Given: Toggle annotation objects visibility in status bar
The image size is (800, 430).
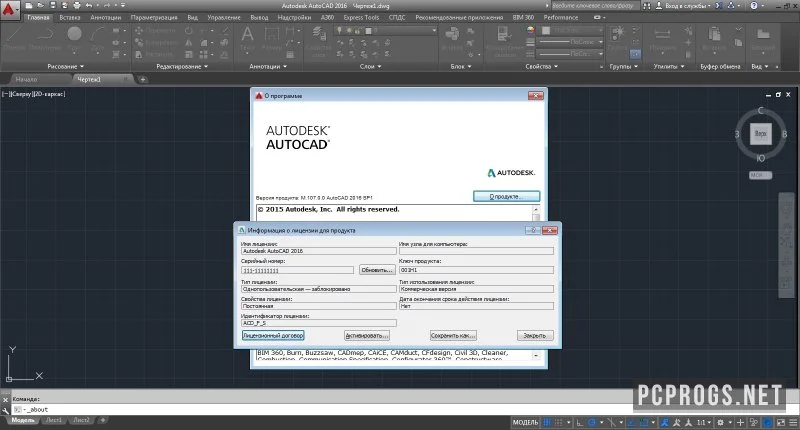Looking at the screenshot, I should (665, 422).
